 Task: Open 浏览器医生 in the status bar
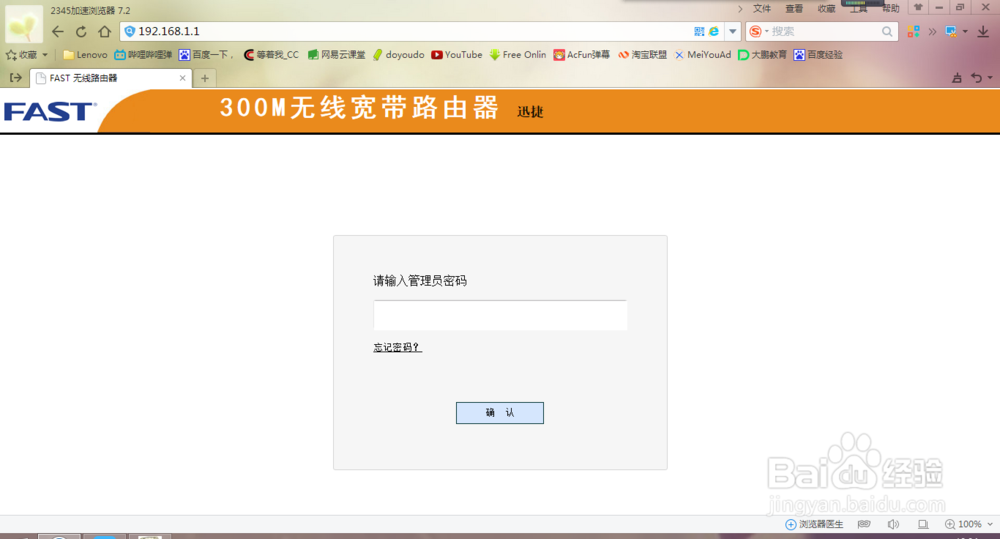tap(814, 524)
